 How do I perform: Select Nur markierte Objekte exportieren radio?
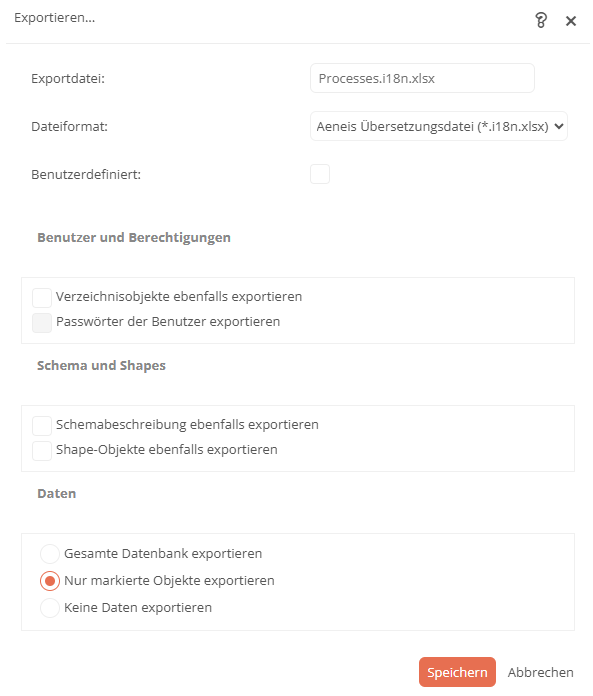50,581
